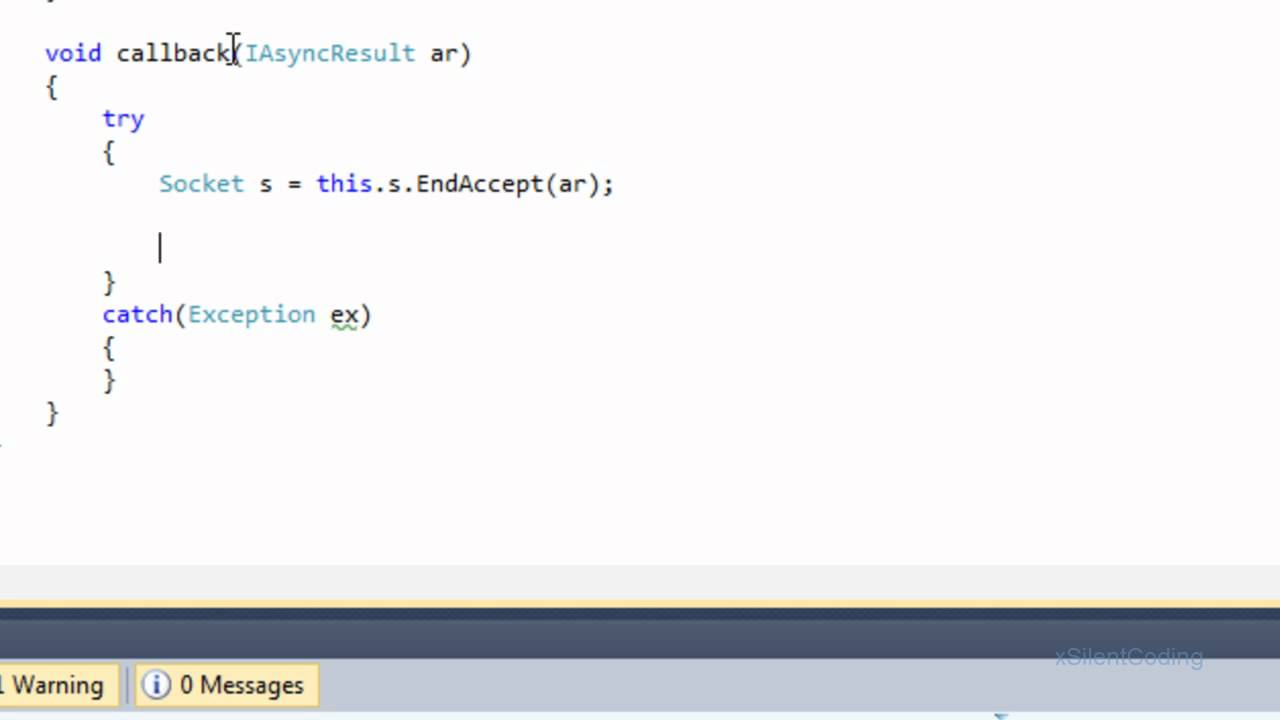Click the this keyword
Screen dimensions: 1280x720
(x=344, y=184)
